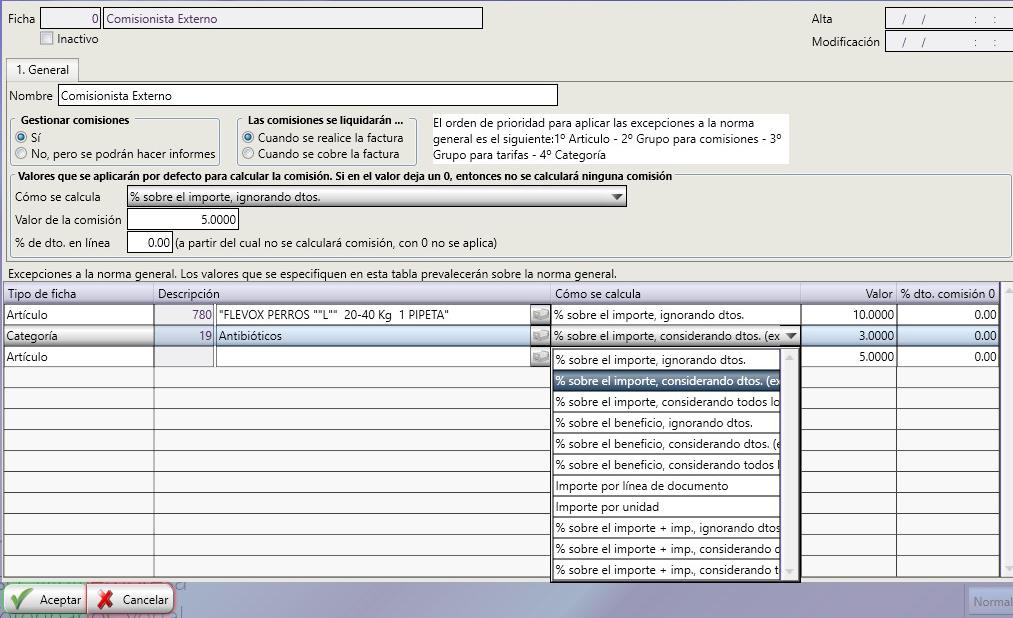Toggle the Inactivo checkbox
The width and height of the screenshot is (1013, 618).
tap(47, 39)
